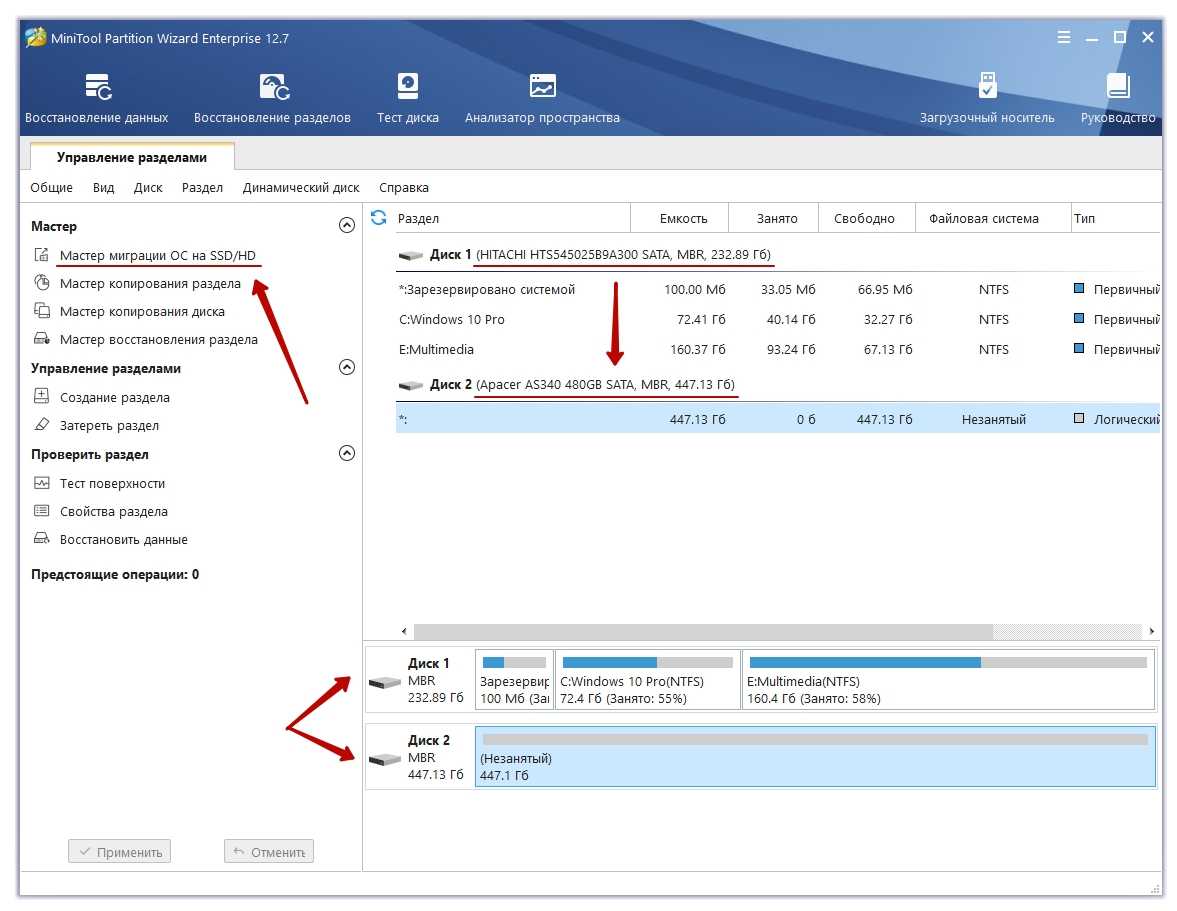Select E:Multimedia(NTFS) block in disk map
Viewport: 1177px width, 911px height.
point(948,680)
